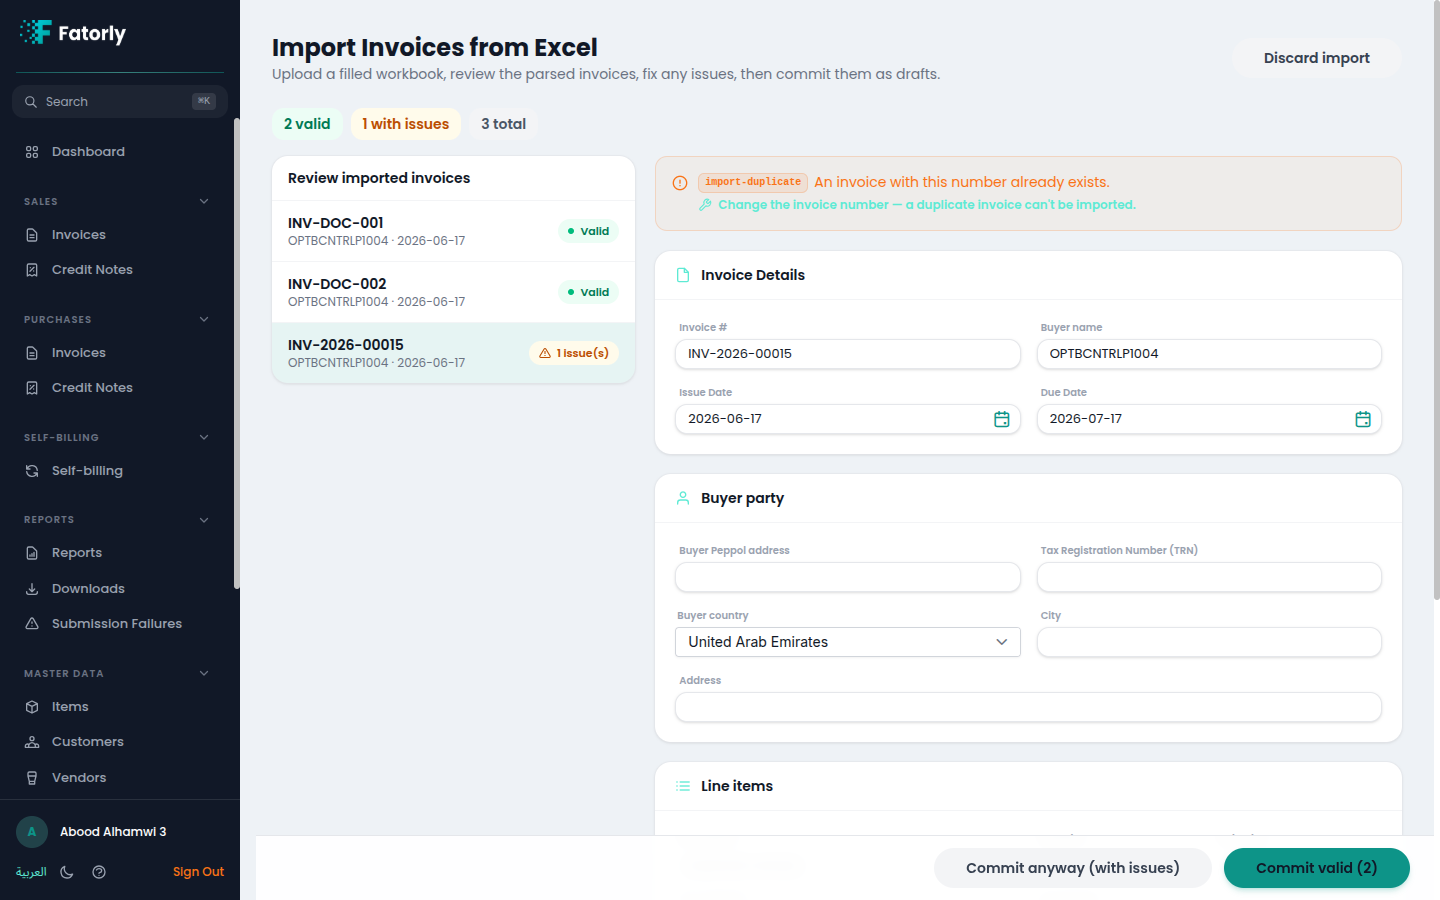Open the Dashboard menu item
Image resolution: width=1440 pixels, height=900 pixels.
pos(120,152)
